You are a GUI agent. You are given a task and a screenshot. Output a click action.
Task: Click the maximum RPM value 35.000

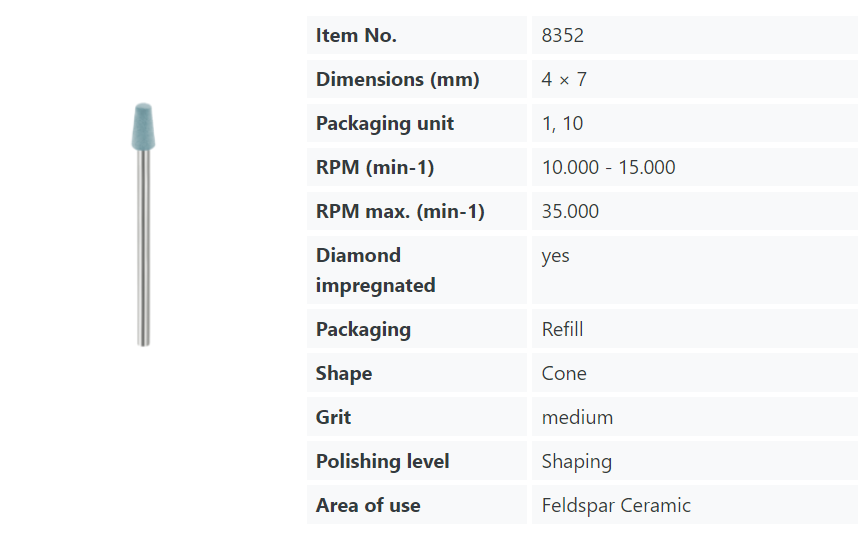(x=570, y=211)
